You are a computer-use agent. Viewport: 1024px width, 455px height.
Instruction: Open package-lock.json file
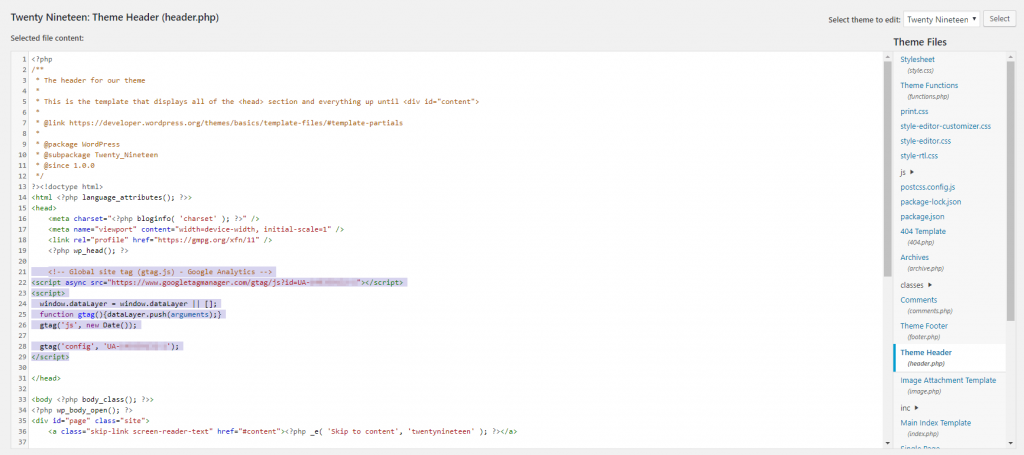coord(929,202)
